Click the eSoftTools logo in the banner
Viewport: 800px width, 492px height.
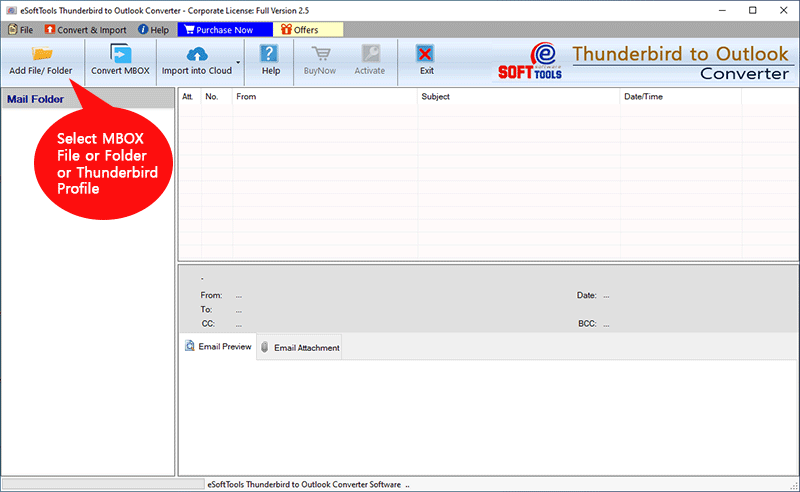click(531, 61)
